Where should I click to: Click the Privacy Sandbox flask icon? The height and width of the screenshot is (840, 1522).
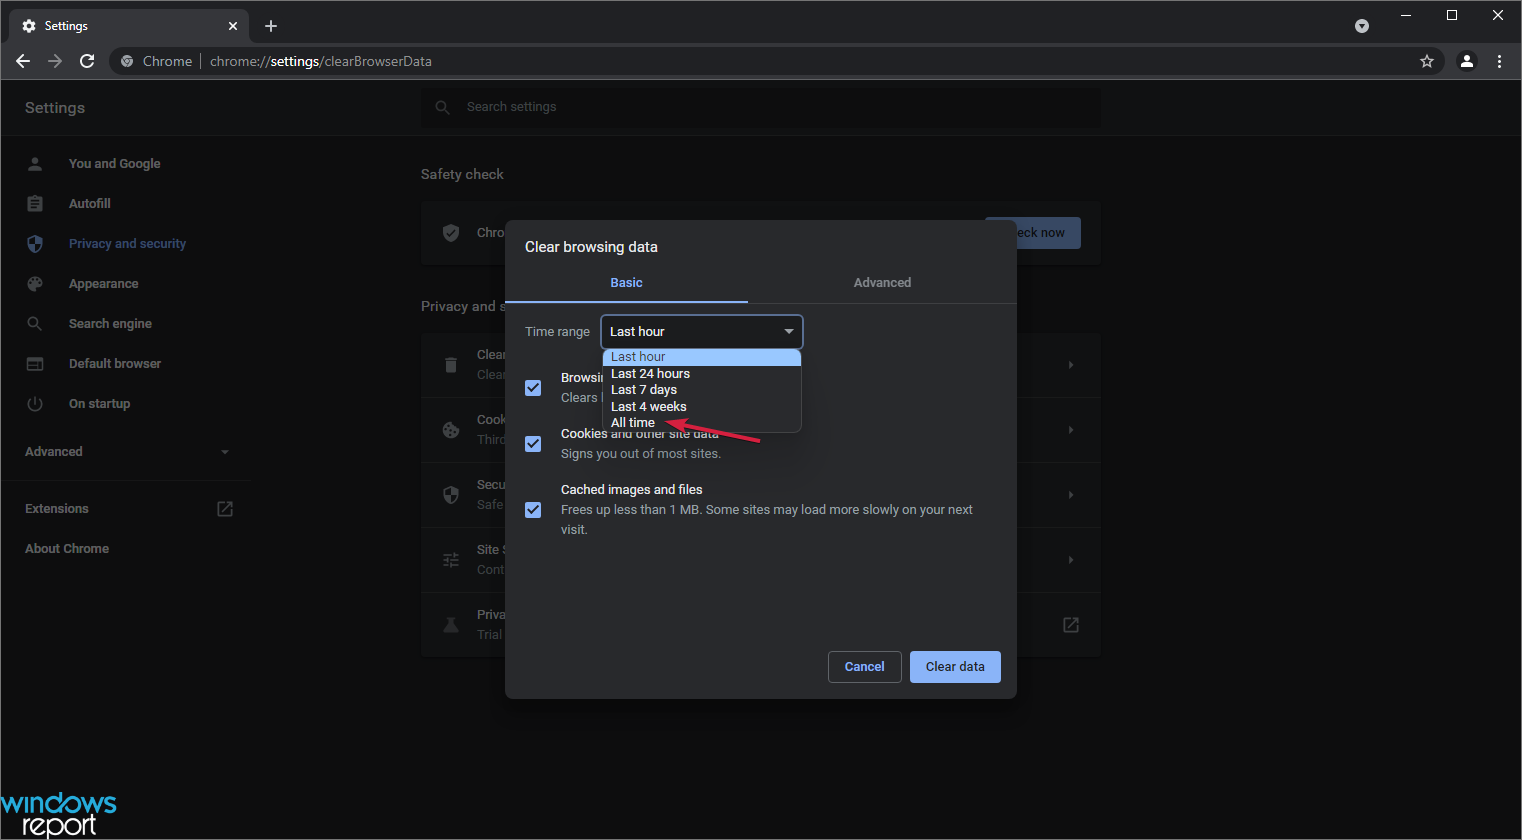point(451,625)
